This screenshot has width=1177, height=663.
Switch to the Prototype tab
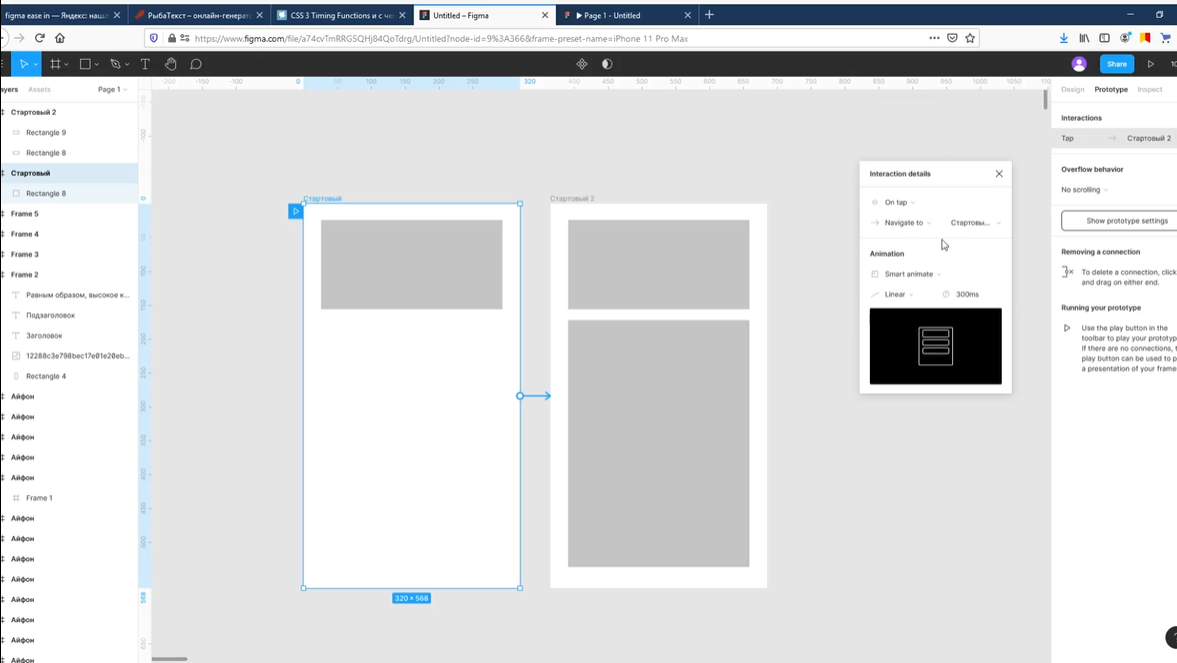coord(1110,89)
